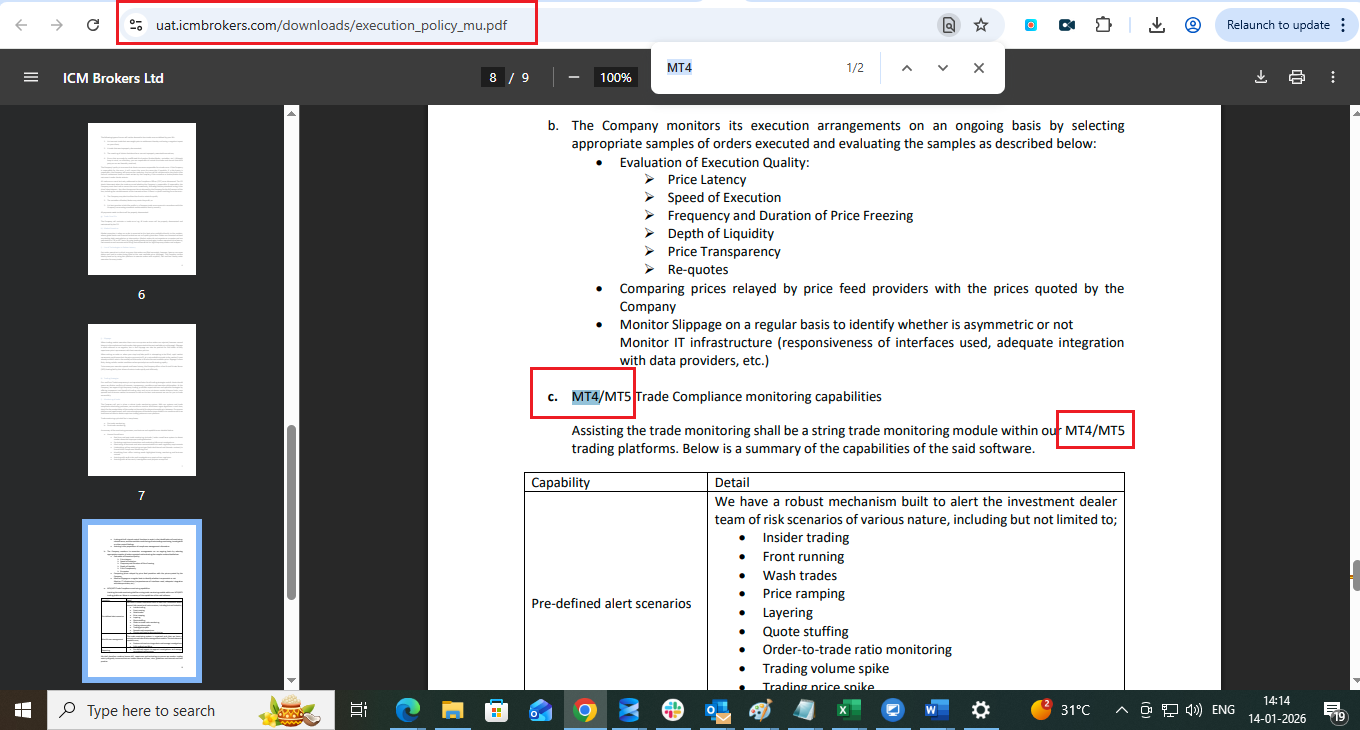Image resolution: width=1360 pixels, height=730 pixels.
Task: Zoom out using minus button
Action: 574,78
